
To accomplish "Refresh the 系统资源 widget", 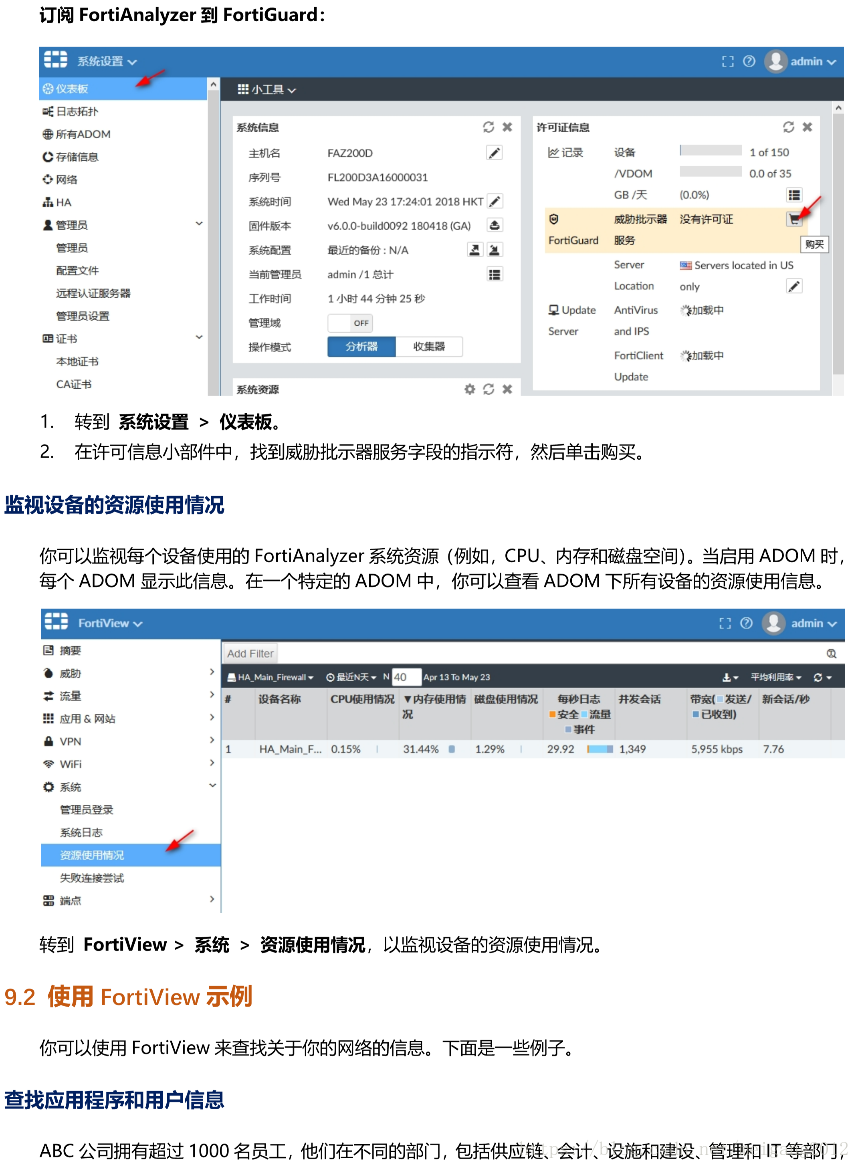I will [488, 389].
